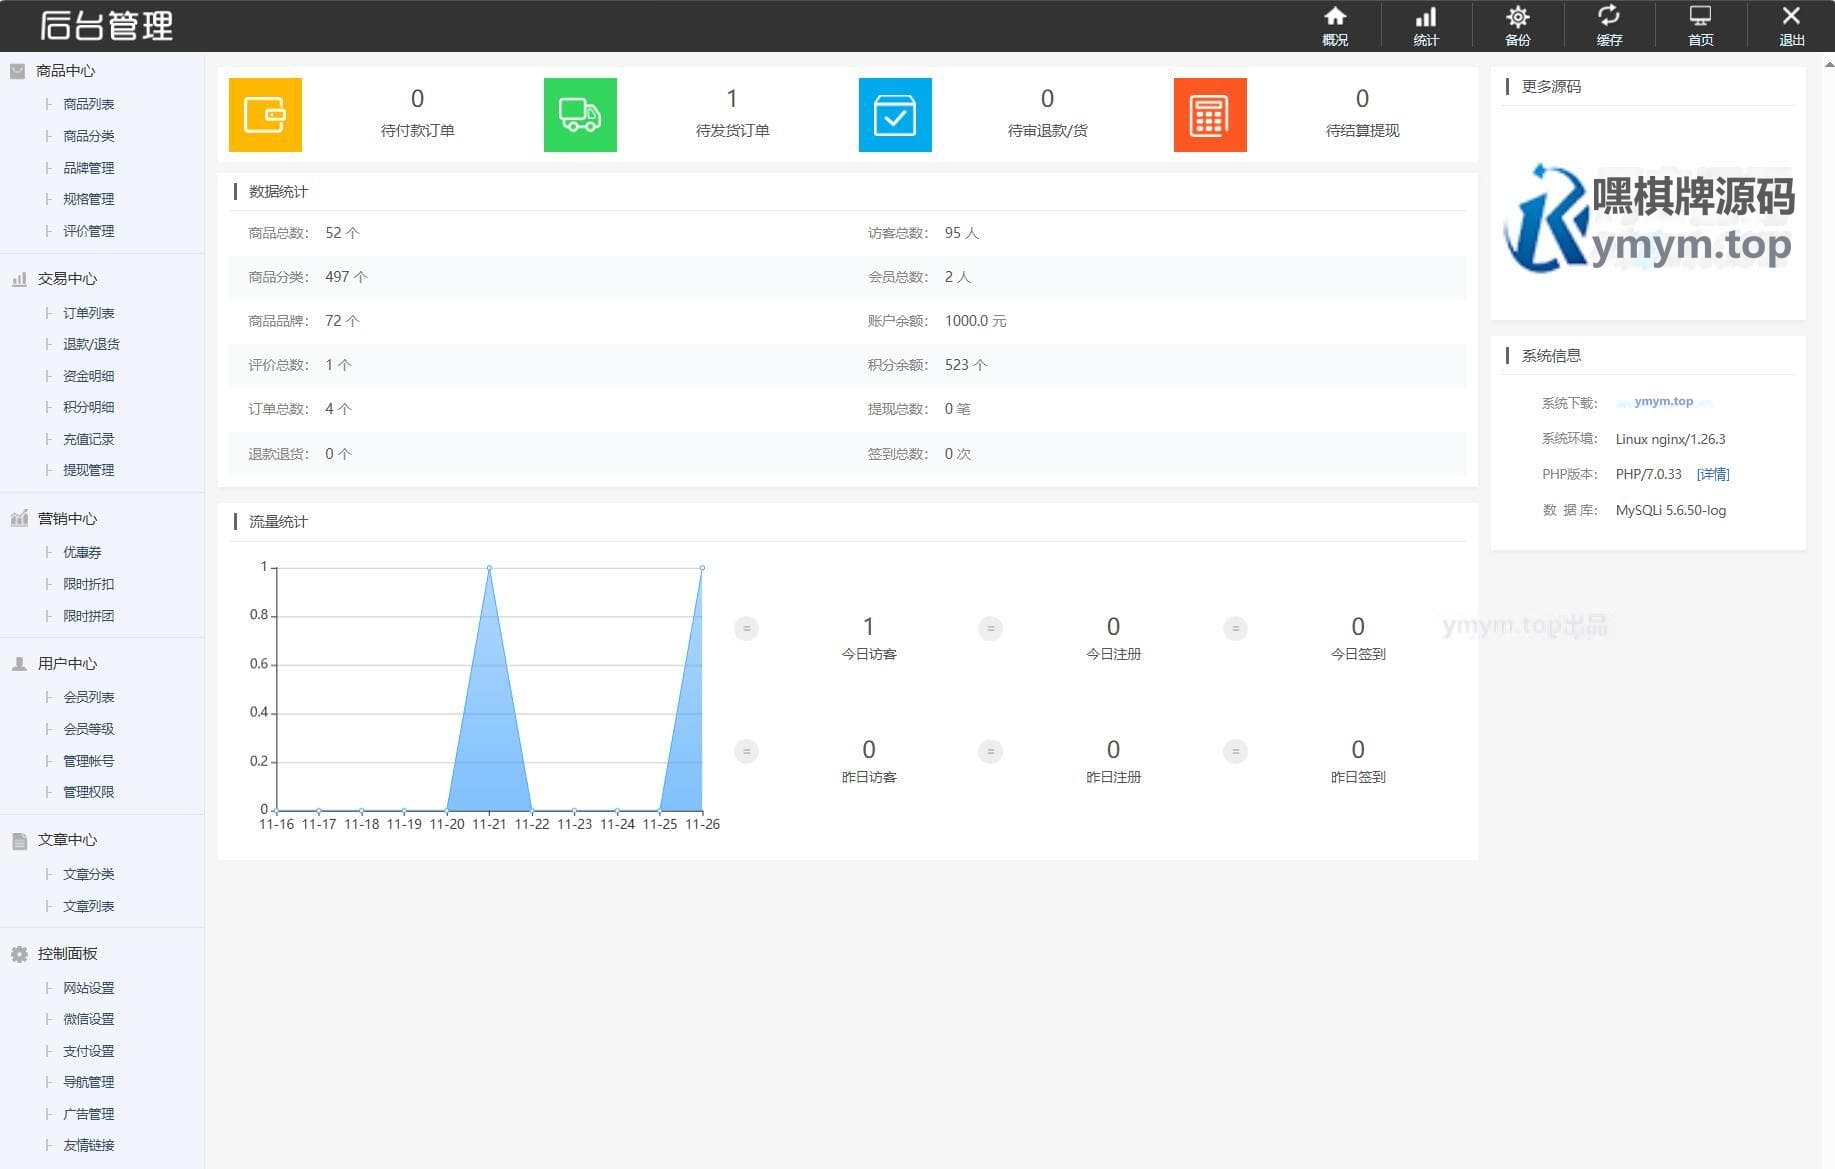
Task: Click the 后台管理 header logo
Action: click(106, 25)
